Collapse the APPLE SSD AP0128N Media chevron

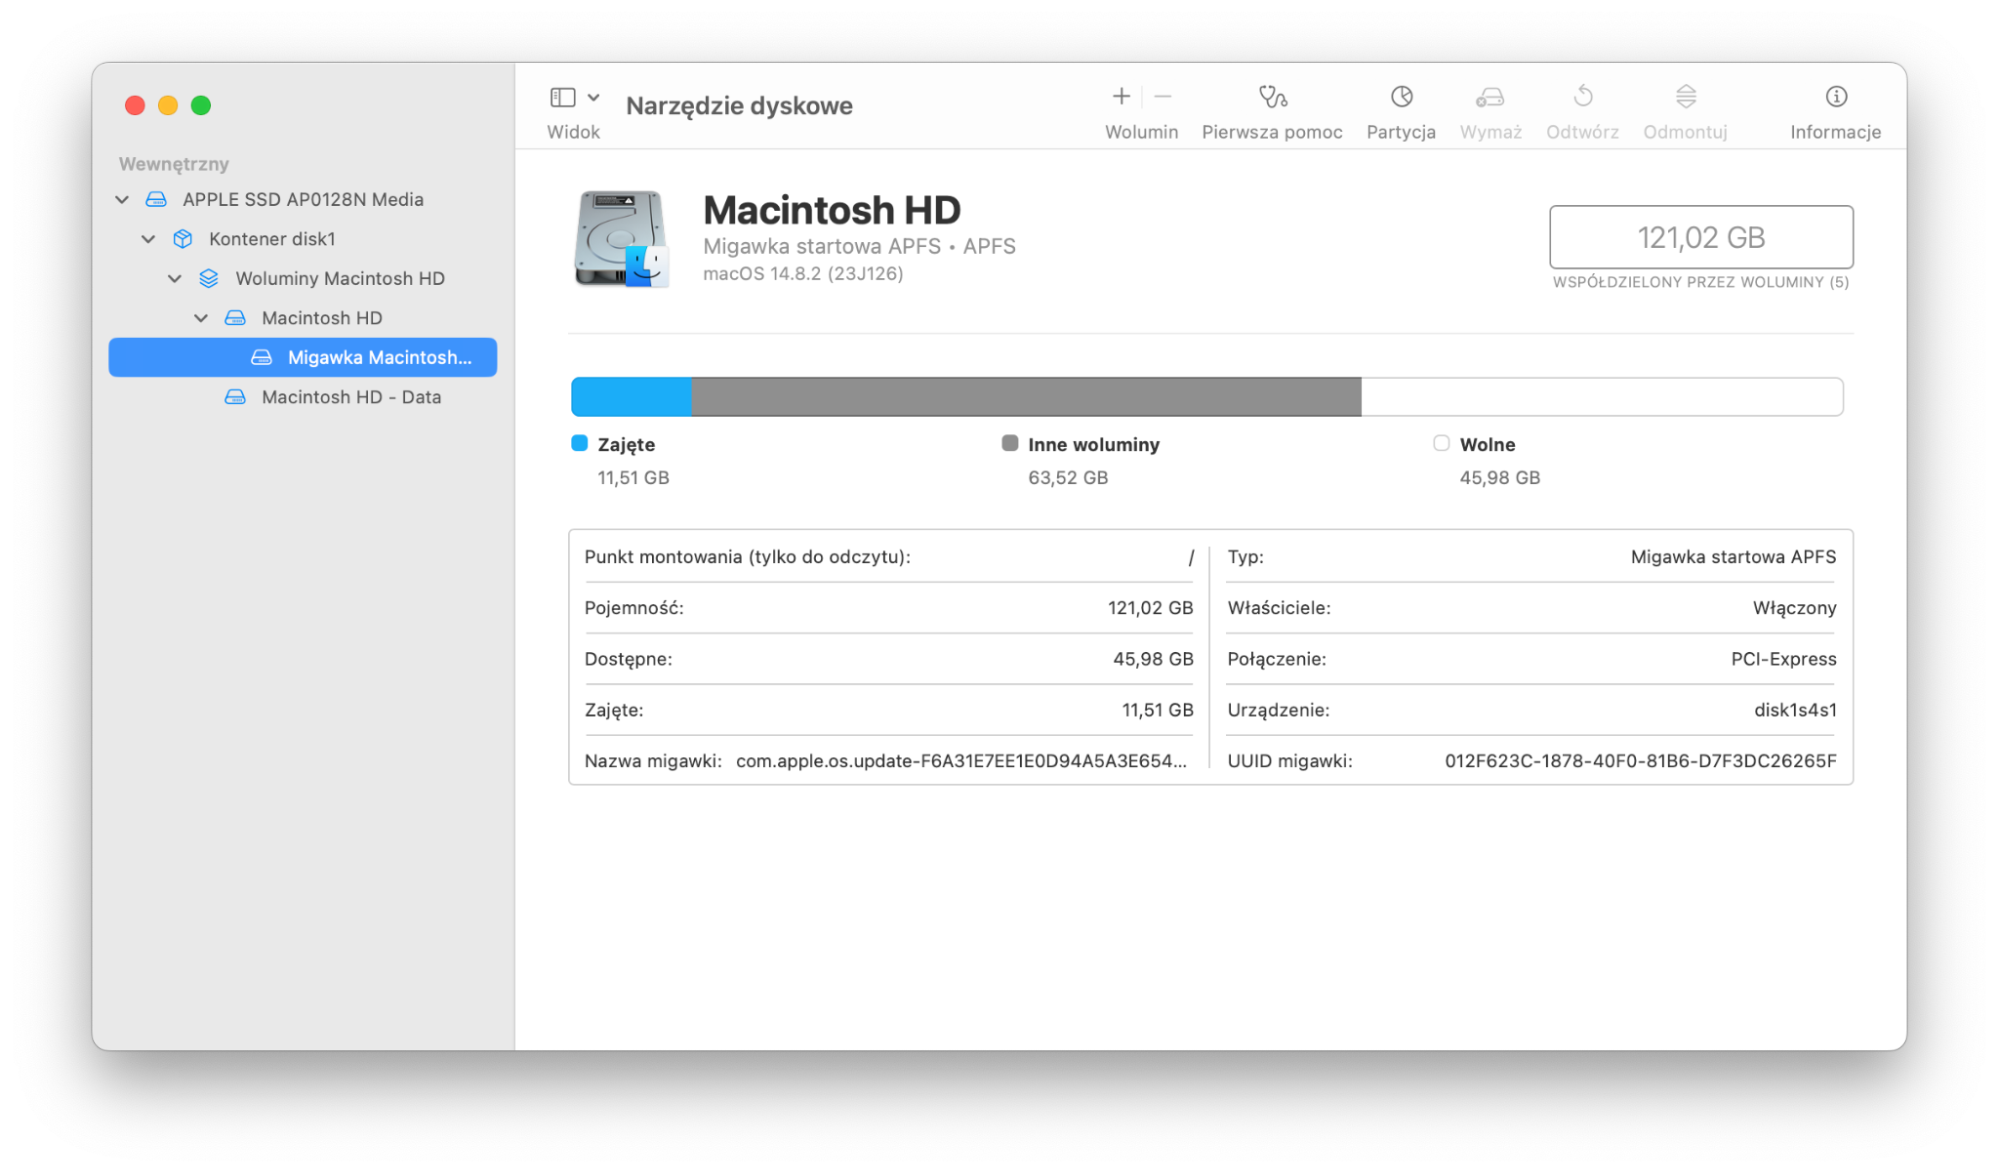pyautogui.click(x=122, y=199)
